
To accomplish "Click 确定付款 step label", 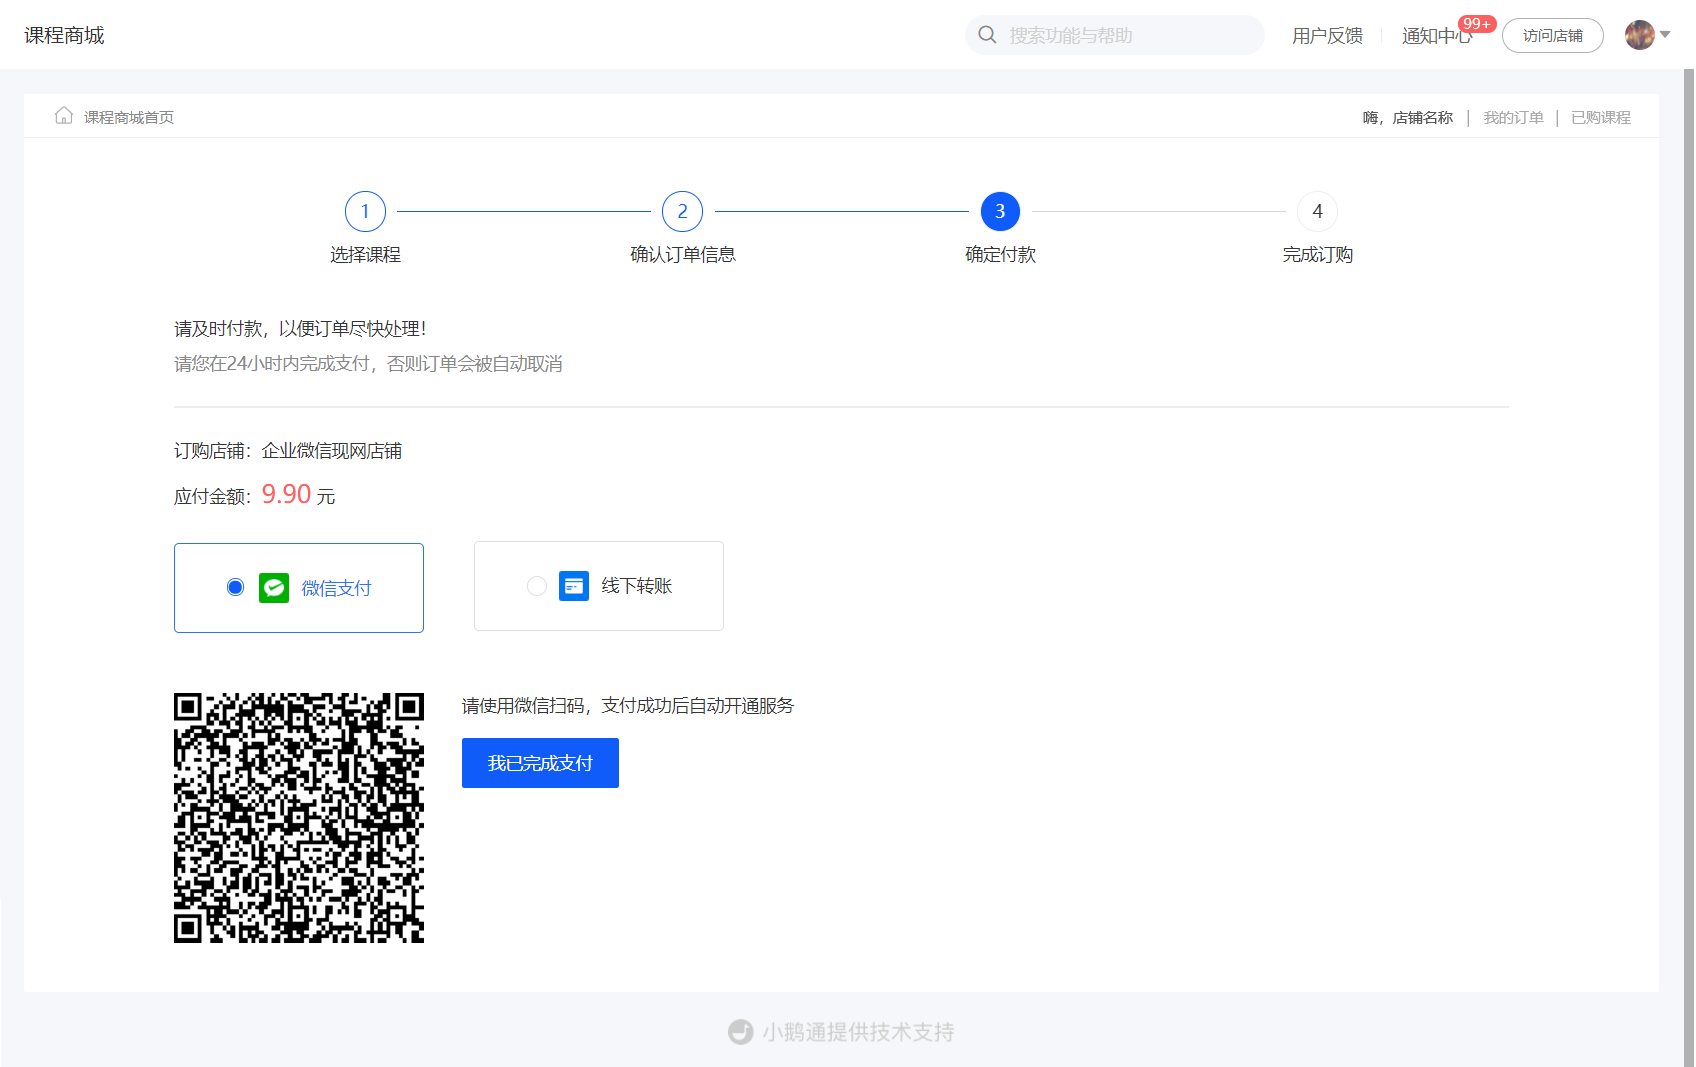I will pos(1000,255).
